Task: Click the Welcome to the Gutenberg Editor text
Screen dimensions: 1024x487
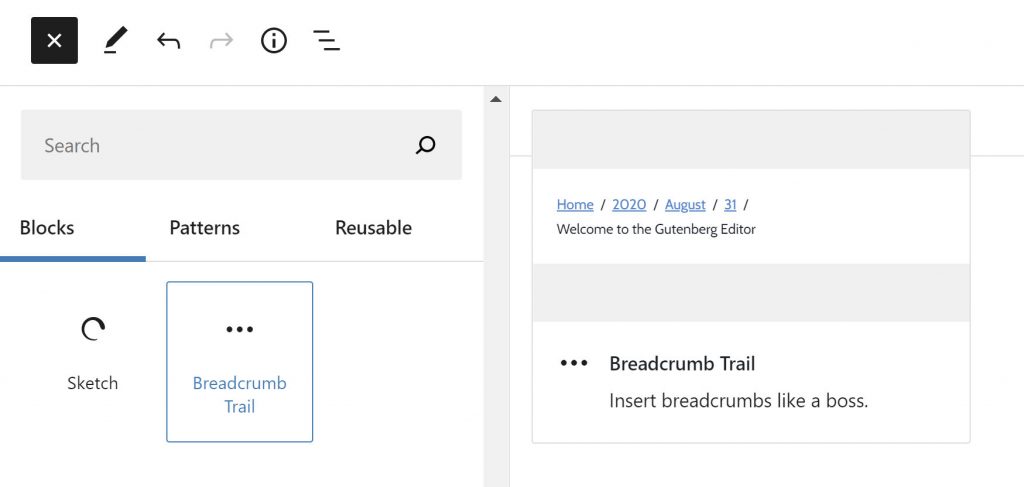Action: pos(656,229)
